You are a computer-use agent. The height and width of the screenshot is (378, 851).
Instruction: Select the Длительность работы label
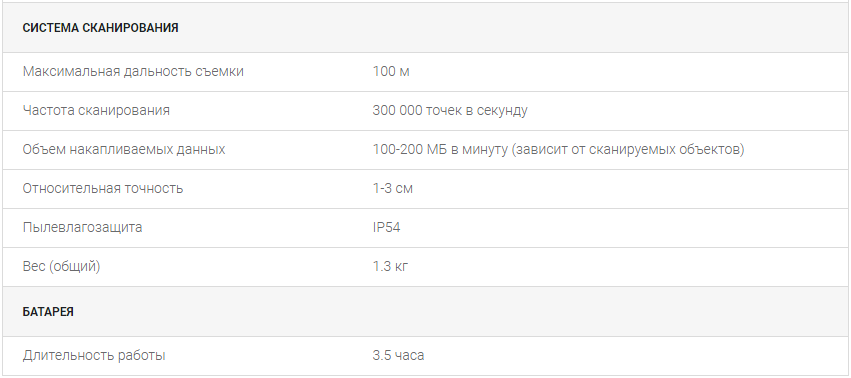point(94,356)
